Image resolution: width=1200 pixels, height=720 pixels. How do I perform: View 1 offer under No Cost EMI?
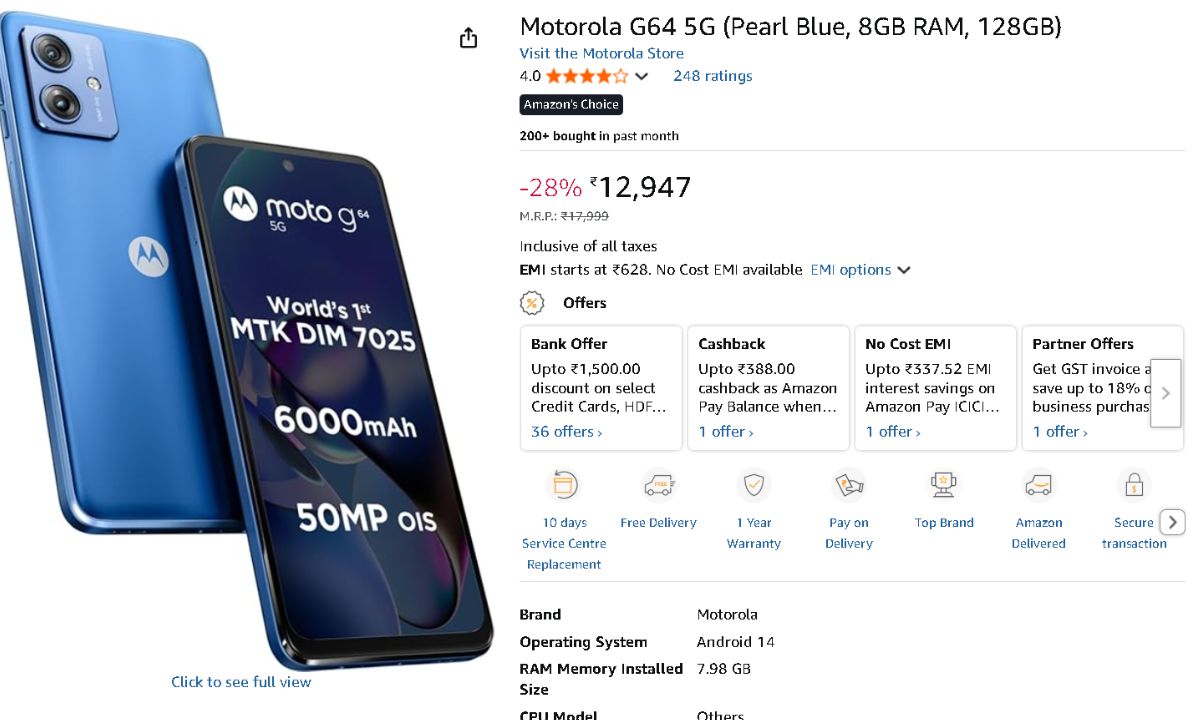point(892,432)
